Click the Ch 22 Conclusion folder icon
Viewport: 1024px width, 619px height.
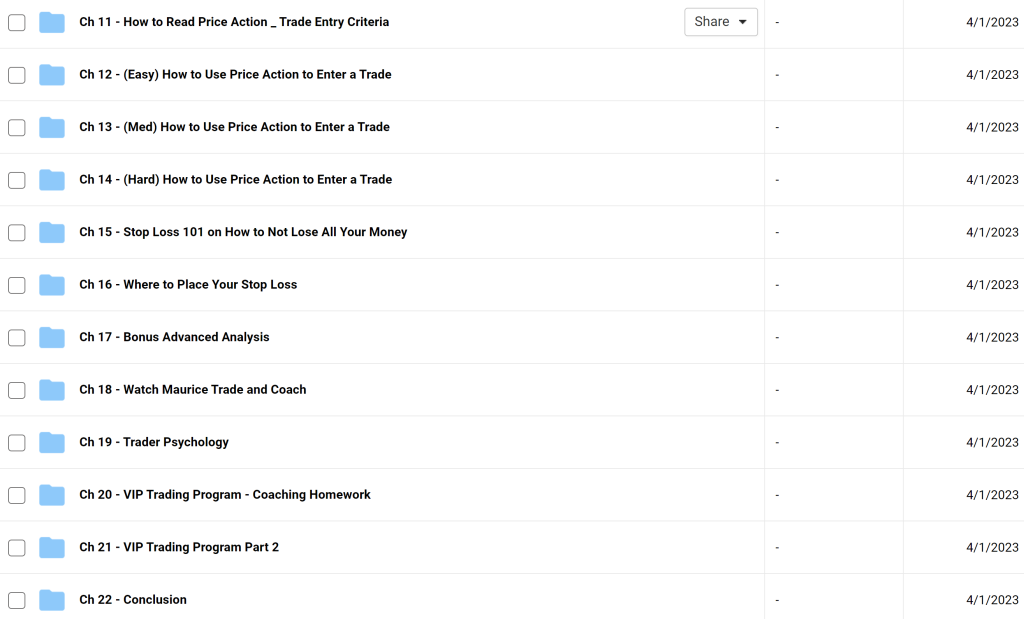(52, 600)
